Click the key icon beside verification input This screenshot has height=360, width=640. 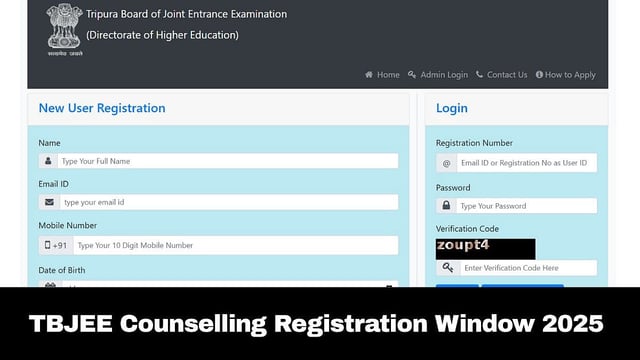coord(448,268)
